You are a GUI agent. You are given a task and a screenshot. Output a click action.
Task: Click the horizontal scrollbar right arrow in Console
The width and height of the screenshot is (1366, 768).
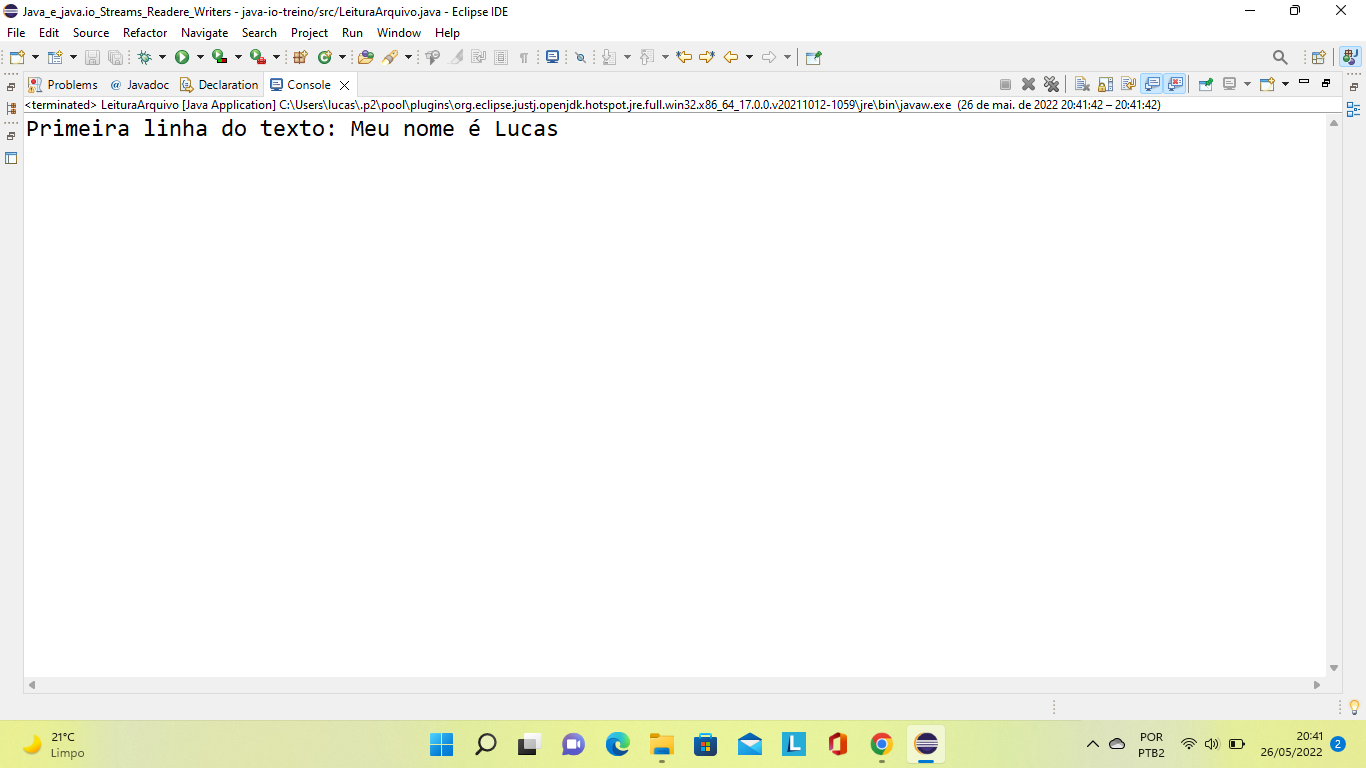click(x=1317, y=685)
